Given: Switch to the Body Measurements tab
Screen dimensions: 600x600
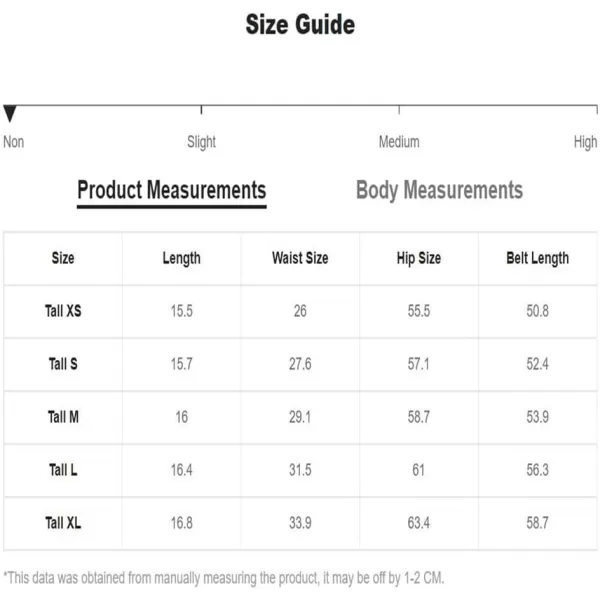Looking at the screenshot, I should click(439, 190).
